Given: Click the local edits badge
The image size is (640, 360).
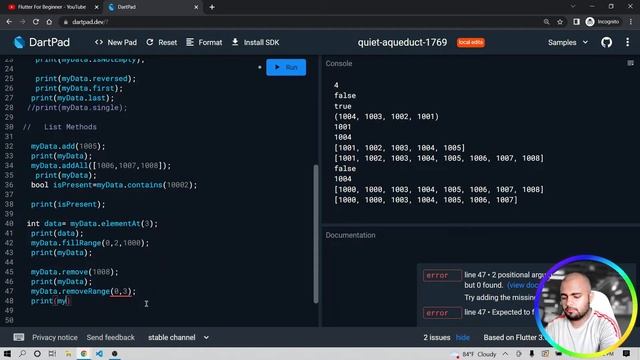Looking at the screenshot, I should click(471, 42).
